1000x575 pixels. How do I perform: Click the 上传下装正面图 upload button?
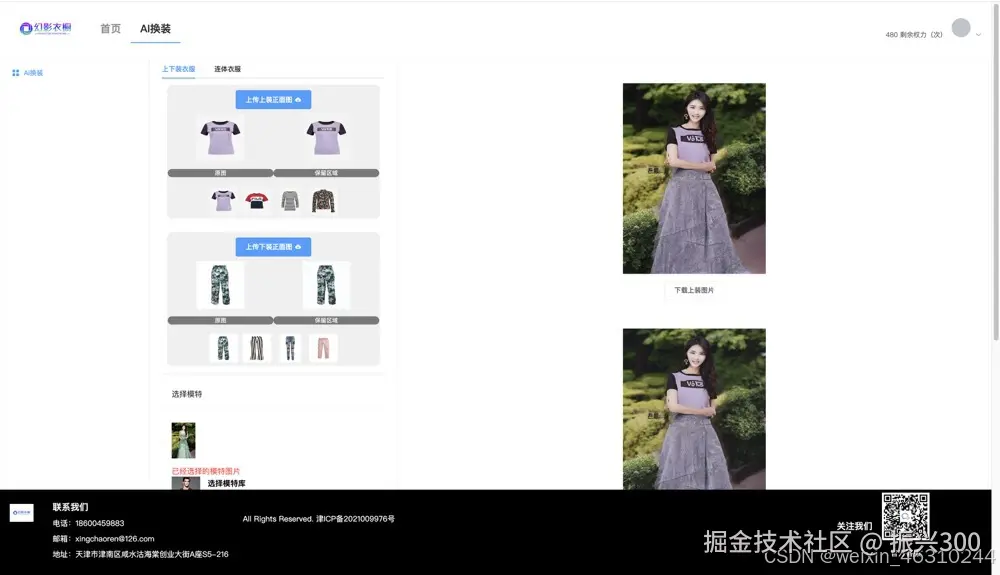click(x=274, y=247)
